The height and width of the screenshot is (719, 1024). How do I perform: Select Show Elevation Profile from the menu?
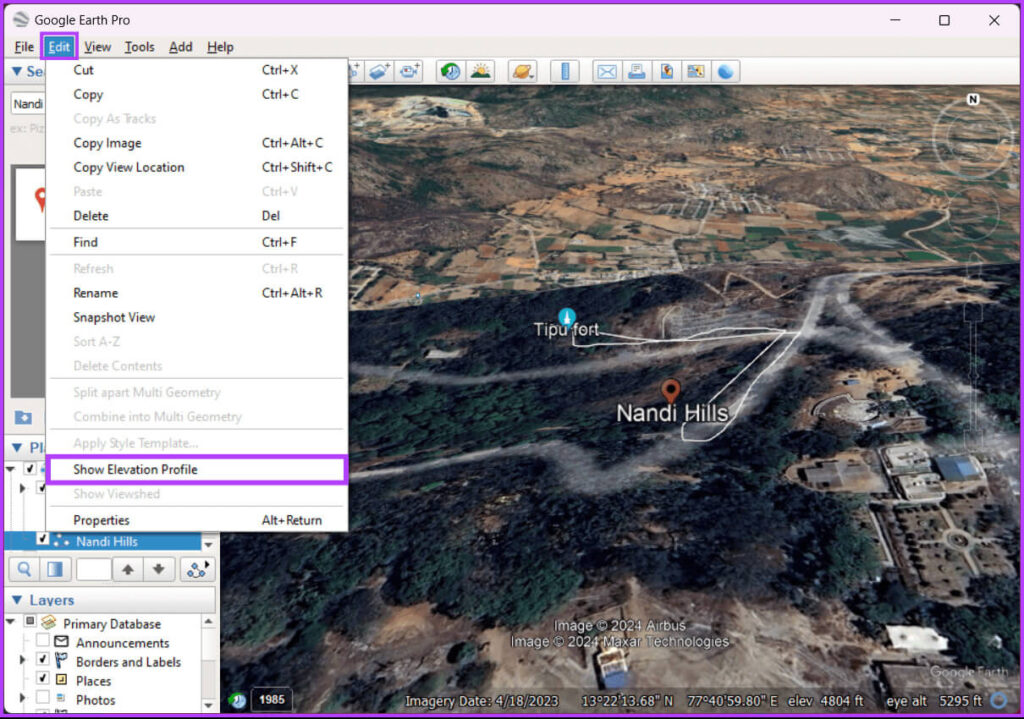[x=135, y=469]
